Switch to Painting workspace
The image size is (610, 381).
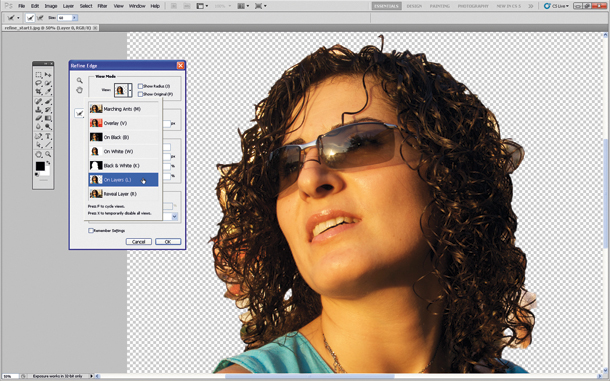pyautogui.click(x=440, y=6)
